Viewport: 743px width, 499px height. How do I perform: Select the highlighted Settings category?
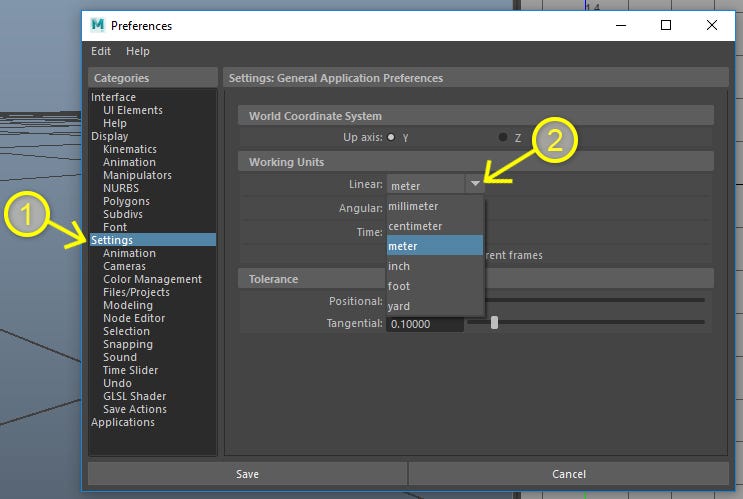click(x=153, y=240)
